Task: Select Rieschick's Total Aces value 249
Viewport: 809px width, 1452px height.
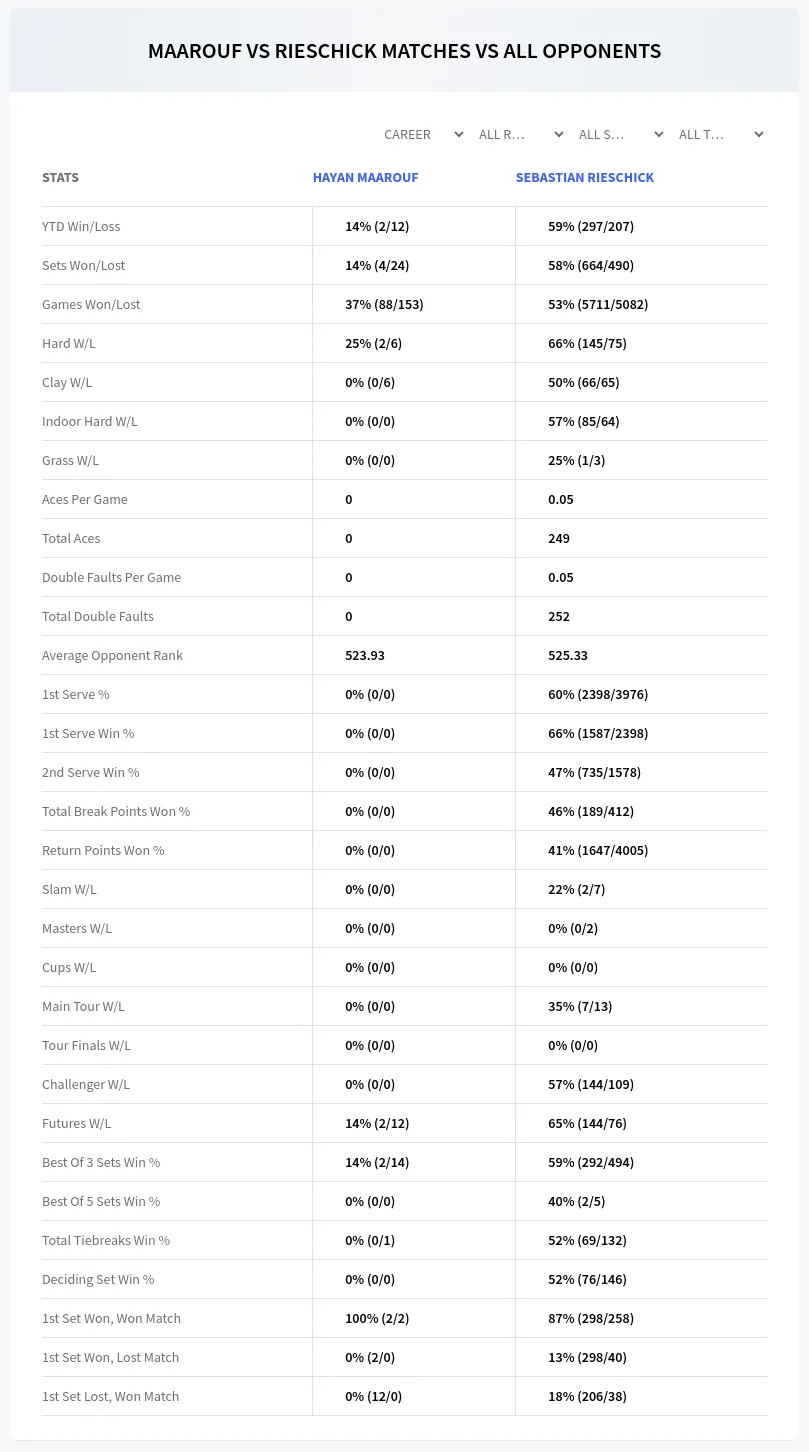Action: pyautogui.click(x=559, y=538)
